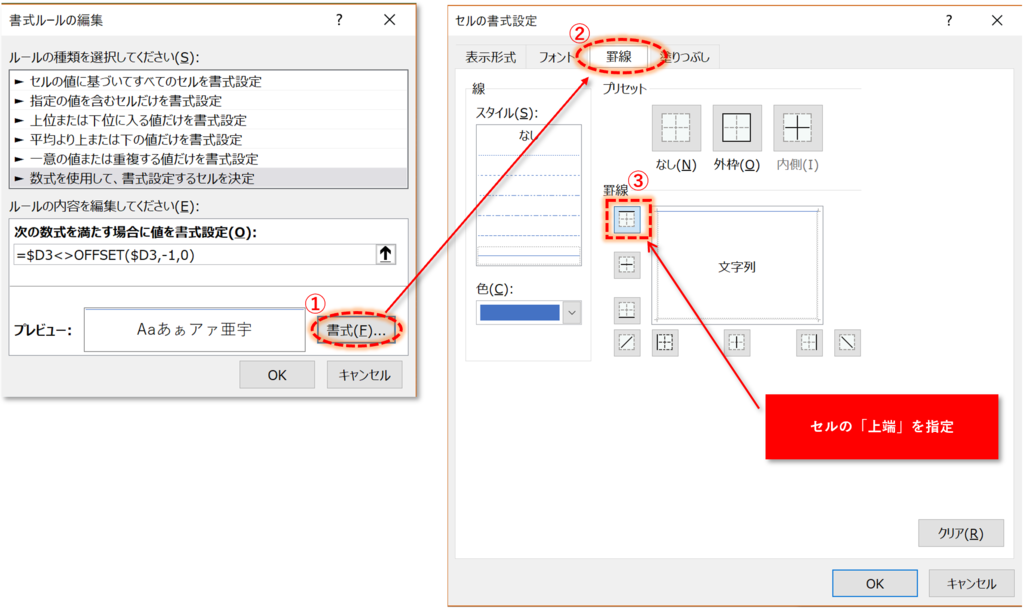Switch to the 表示形式 tab
The width and height of the screenshot is (1024, 609).
(x=492, y=57)
